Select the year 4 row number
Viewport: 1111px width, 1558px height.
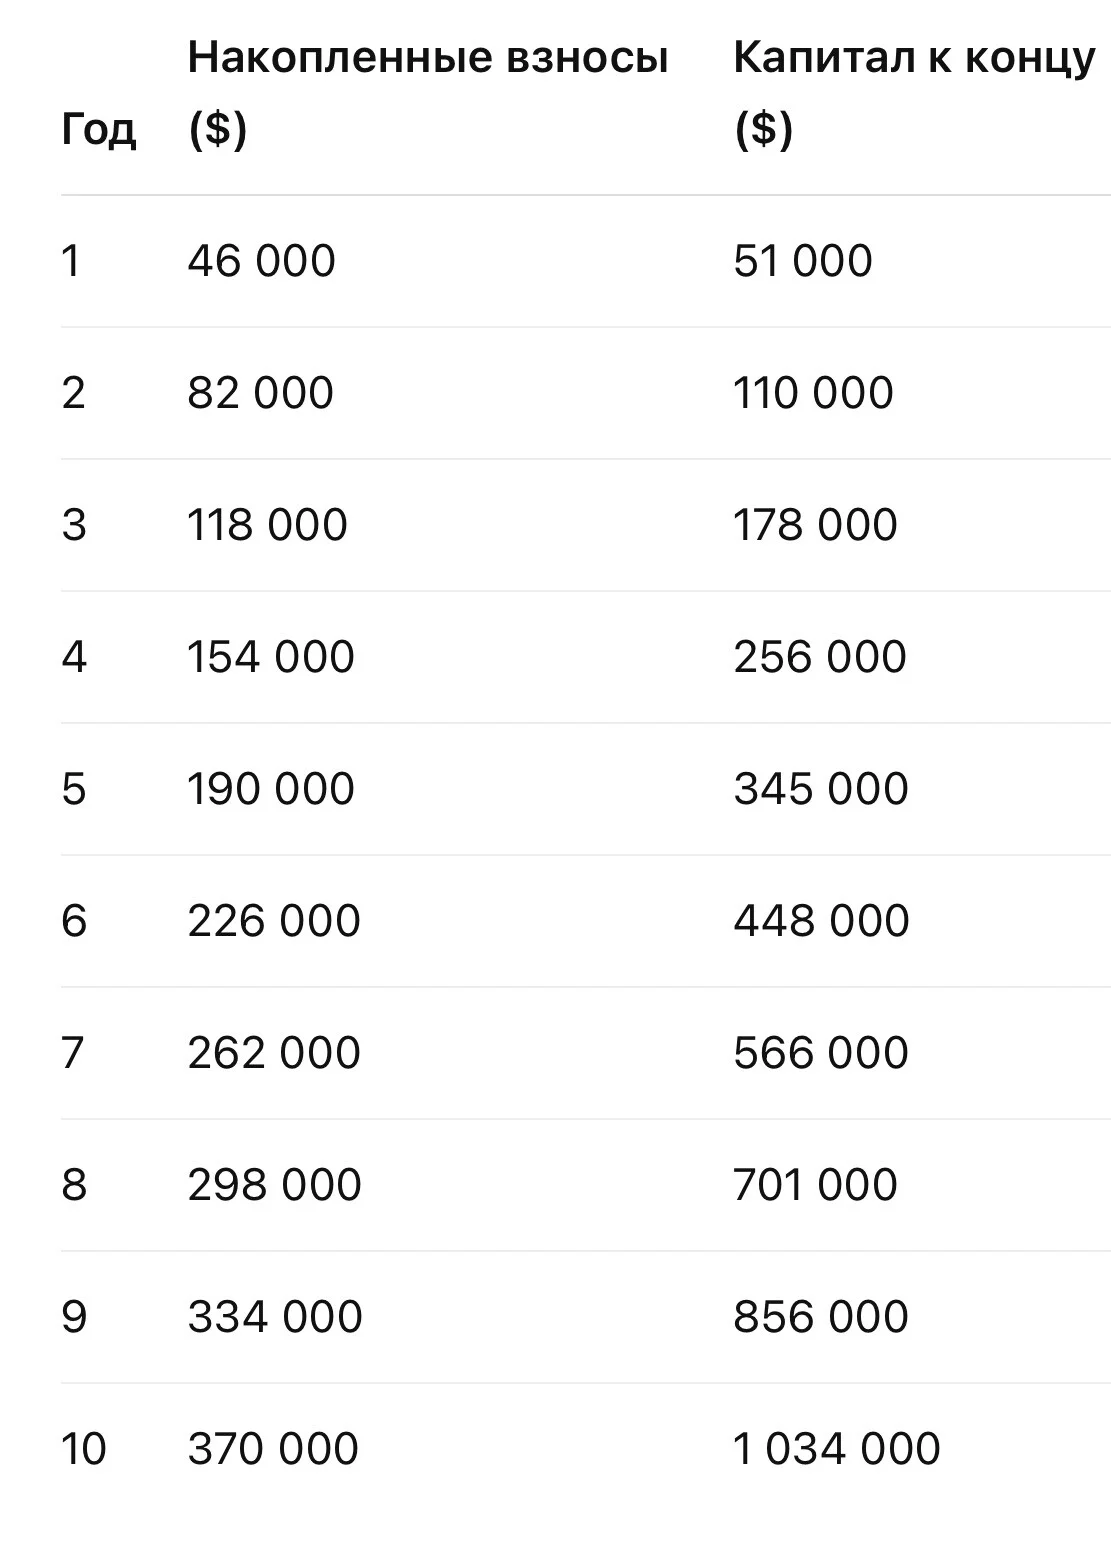point(74,657)
